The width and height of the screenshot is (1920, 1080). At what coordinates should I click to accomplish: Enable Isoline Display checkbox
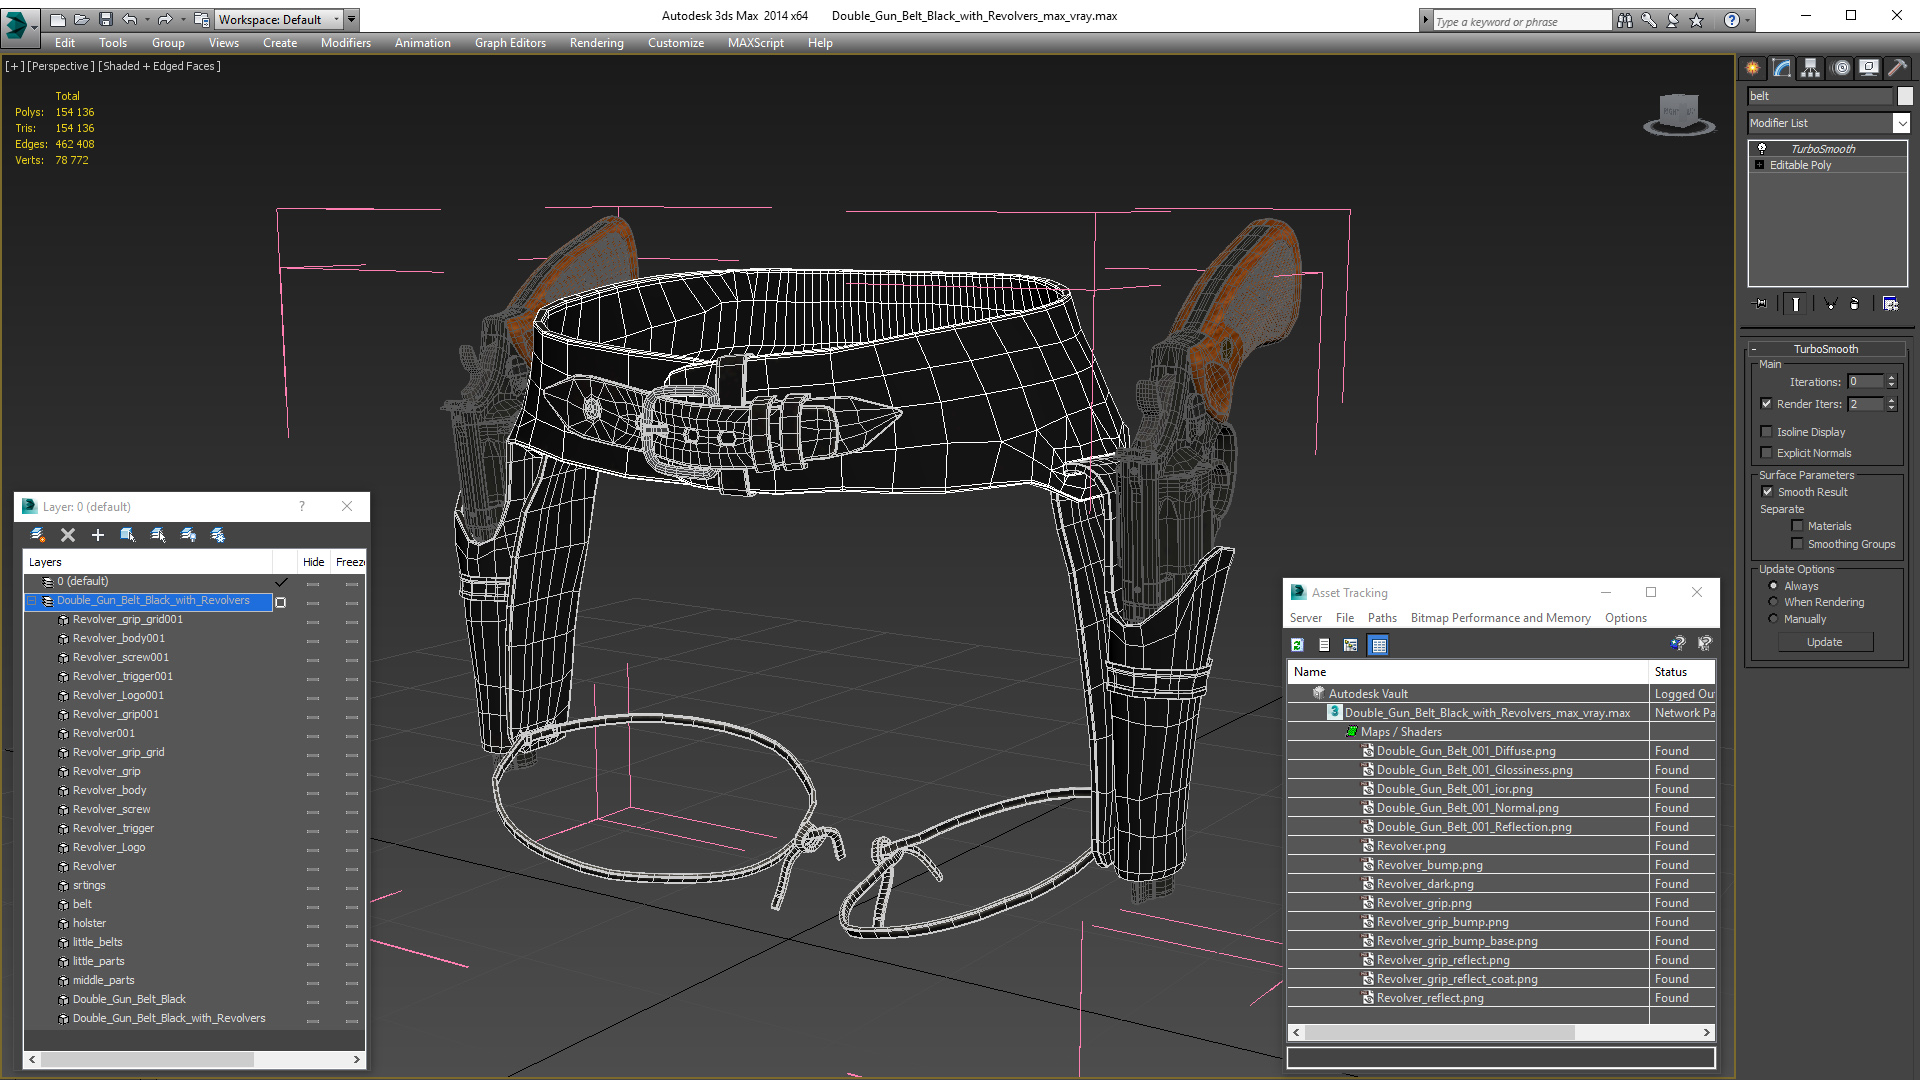(1766, 432)
